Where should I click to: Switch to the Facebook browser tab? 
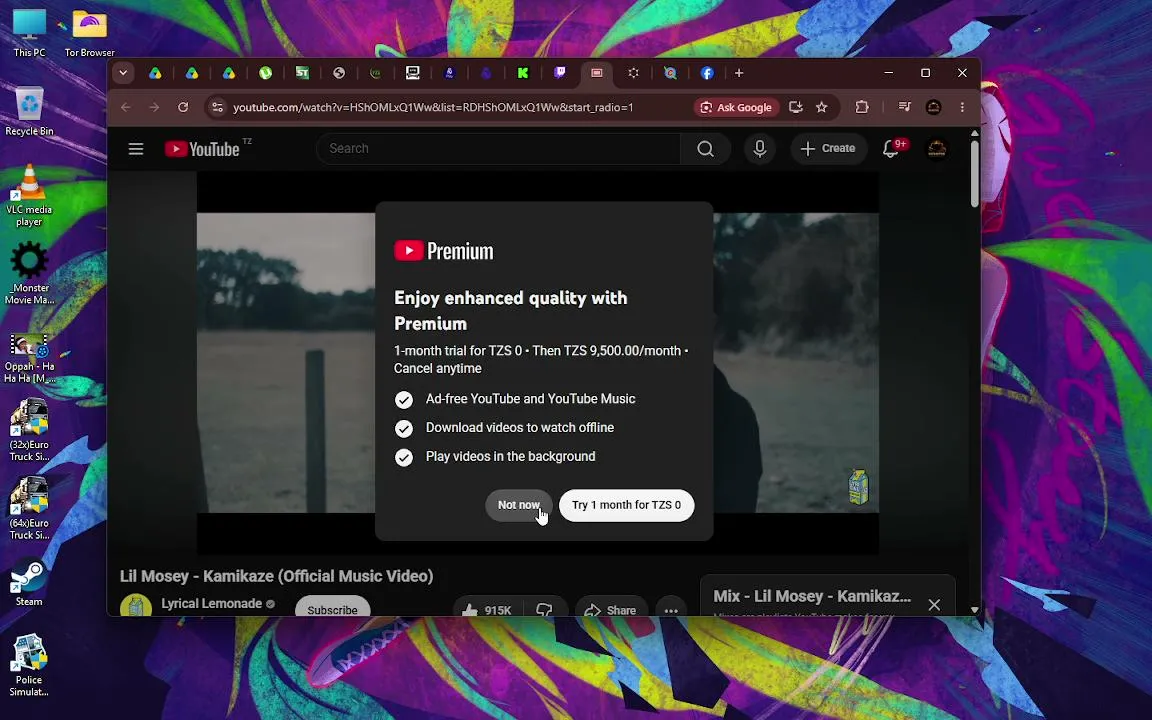pyautogui.click(x=706, y=73)
